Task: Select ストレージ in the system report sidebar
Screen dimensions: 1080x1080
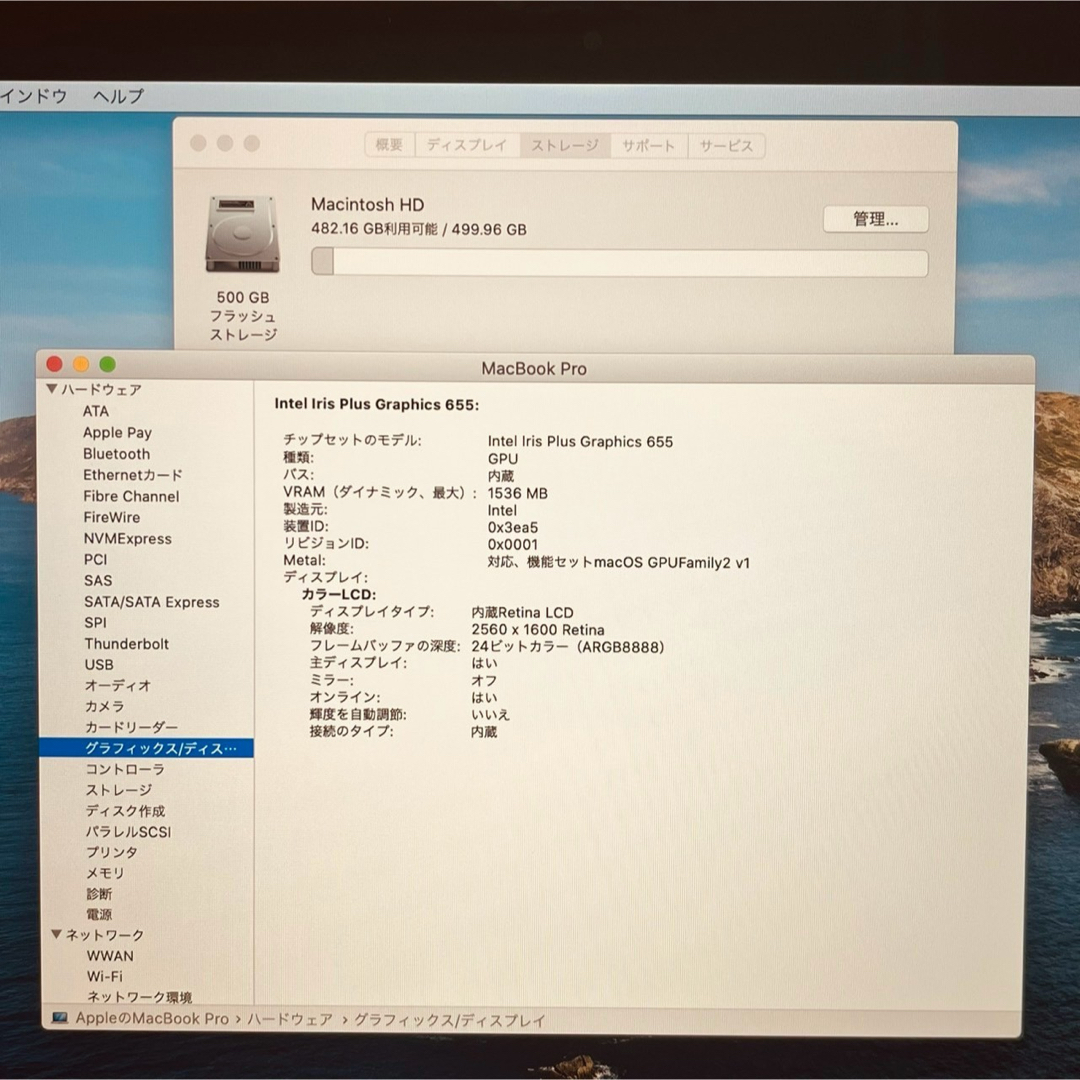Action: (x=118, y=790)
